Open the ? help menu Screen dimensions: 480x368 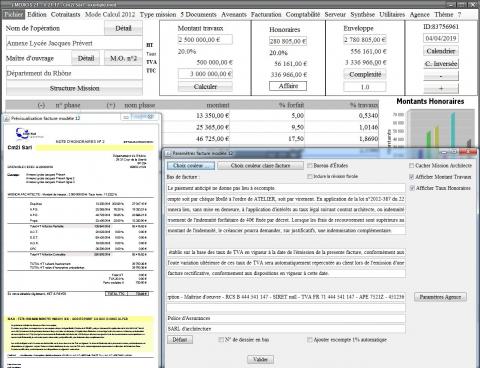click(x=459, y=14)
